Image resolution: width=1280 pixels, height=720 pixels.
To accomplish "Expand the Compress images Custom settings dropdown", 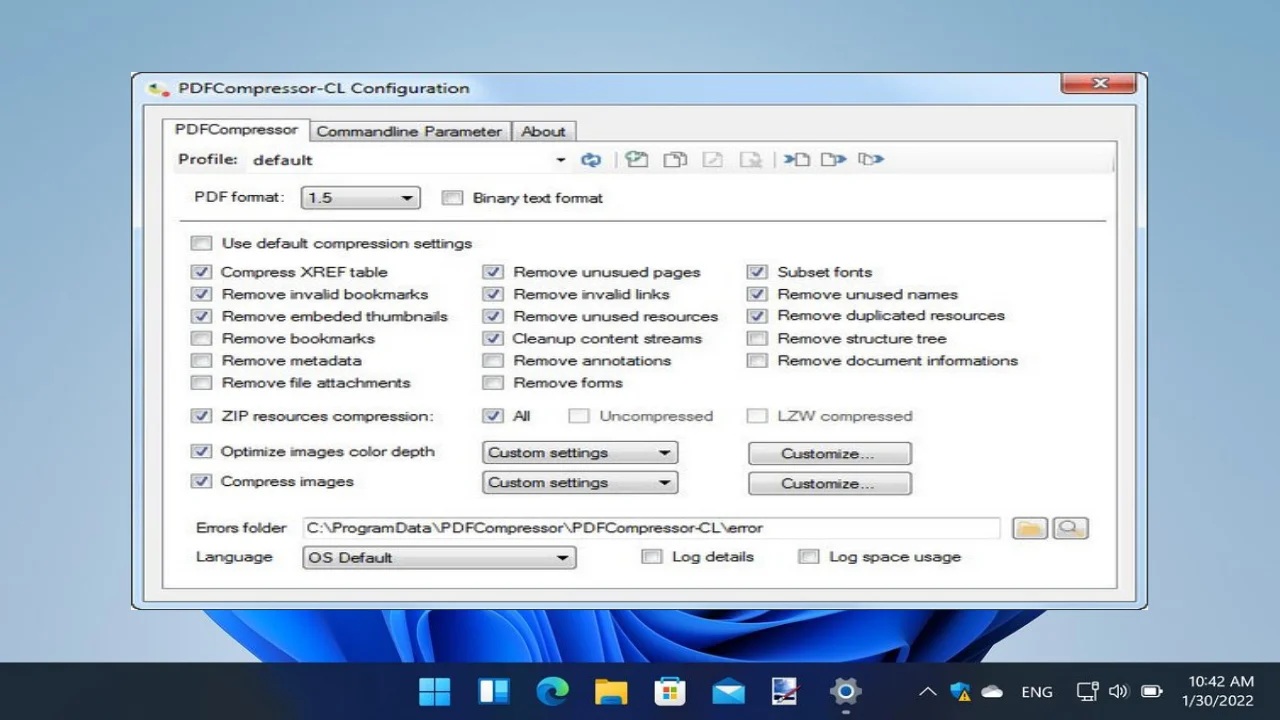I will coord(580,483).
